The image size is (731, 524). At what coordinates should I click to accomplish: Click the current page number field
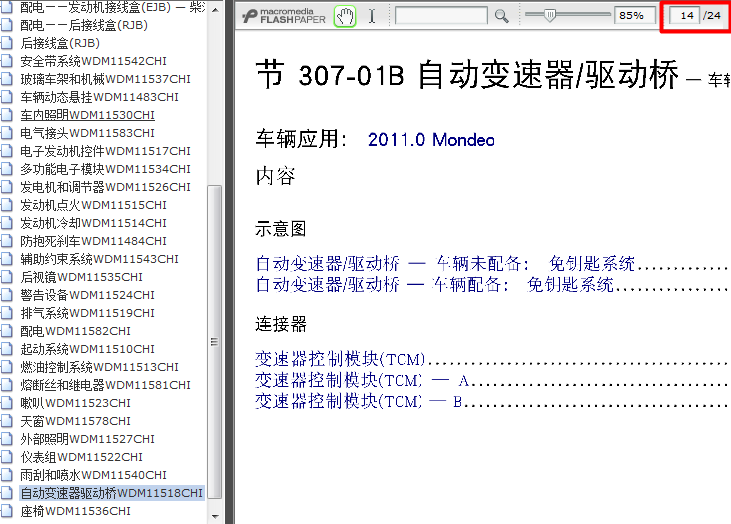(x=686, y=16)
